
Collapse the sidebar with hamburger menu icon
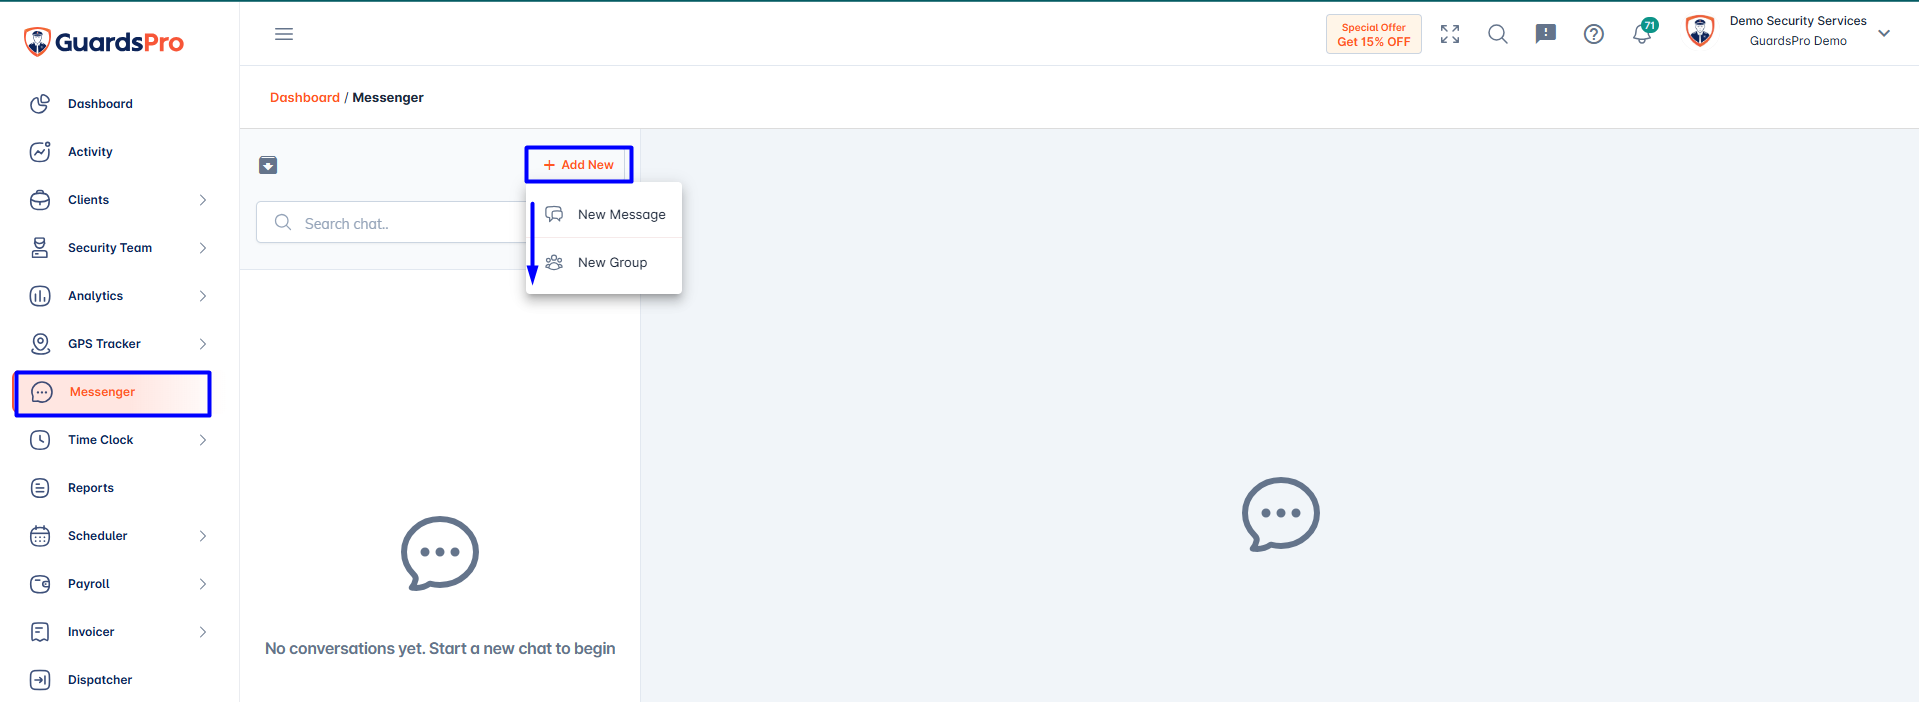(x=284, y=34)
